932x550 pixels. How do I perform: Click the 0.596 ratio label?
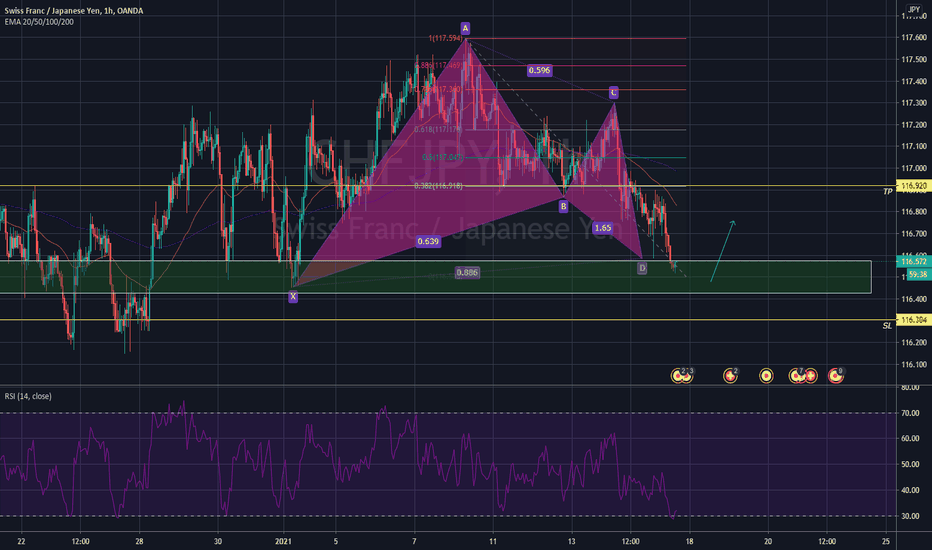539,70
